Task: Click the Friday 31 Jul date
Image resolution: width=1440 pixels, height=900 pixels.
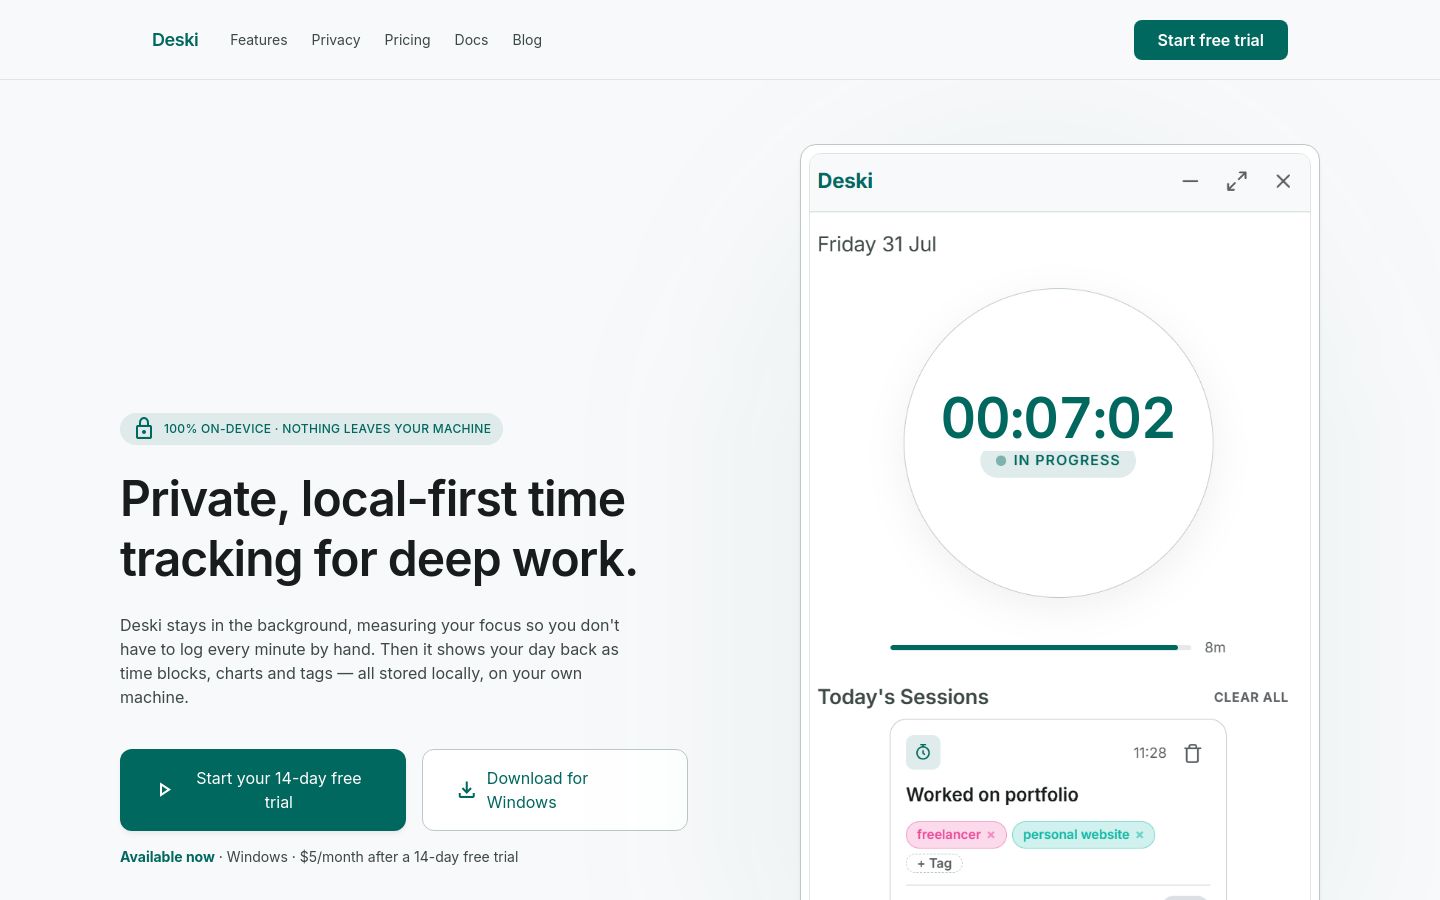Action: 877,244
